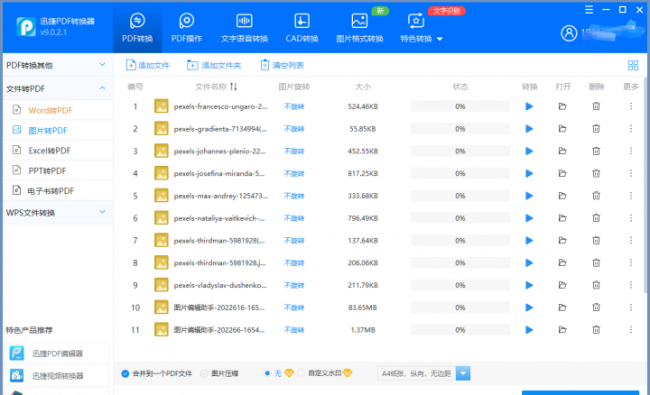Click 添加文件 button
Screen dimensions: 650x395
(148, 65)
